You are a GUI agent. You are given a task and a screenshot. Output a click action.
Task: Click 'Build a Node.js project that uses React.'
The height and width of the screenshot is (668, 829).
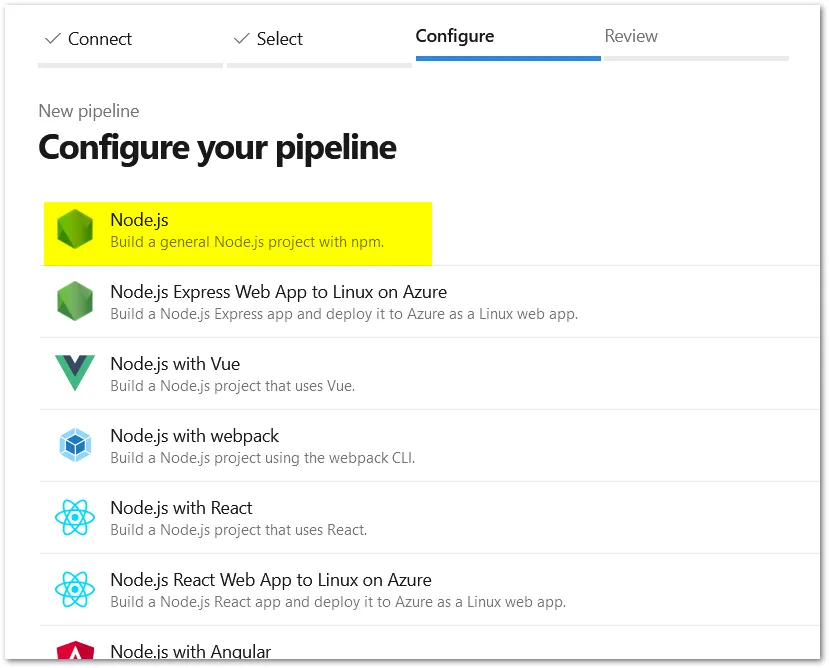click(x=239, y=530)
